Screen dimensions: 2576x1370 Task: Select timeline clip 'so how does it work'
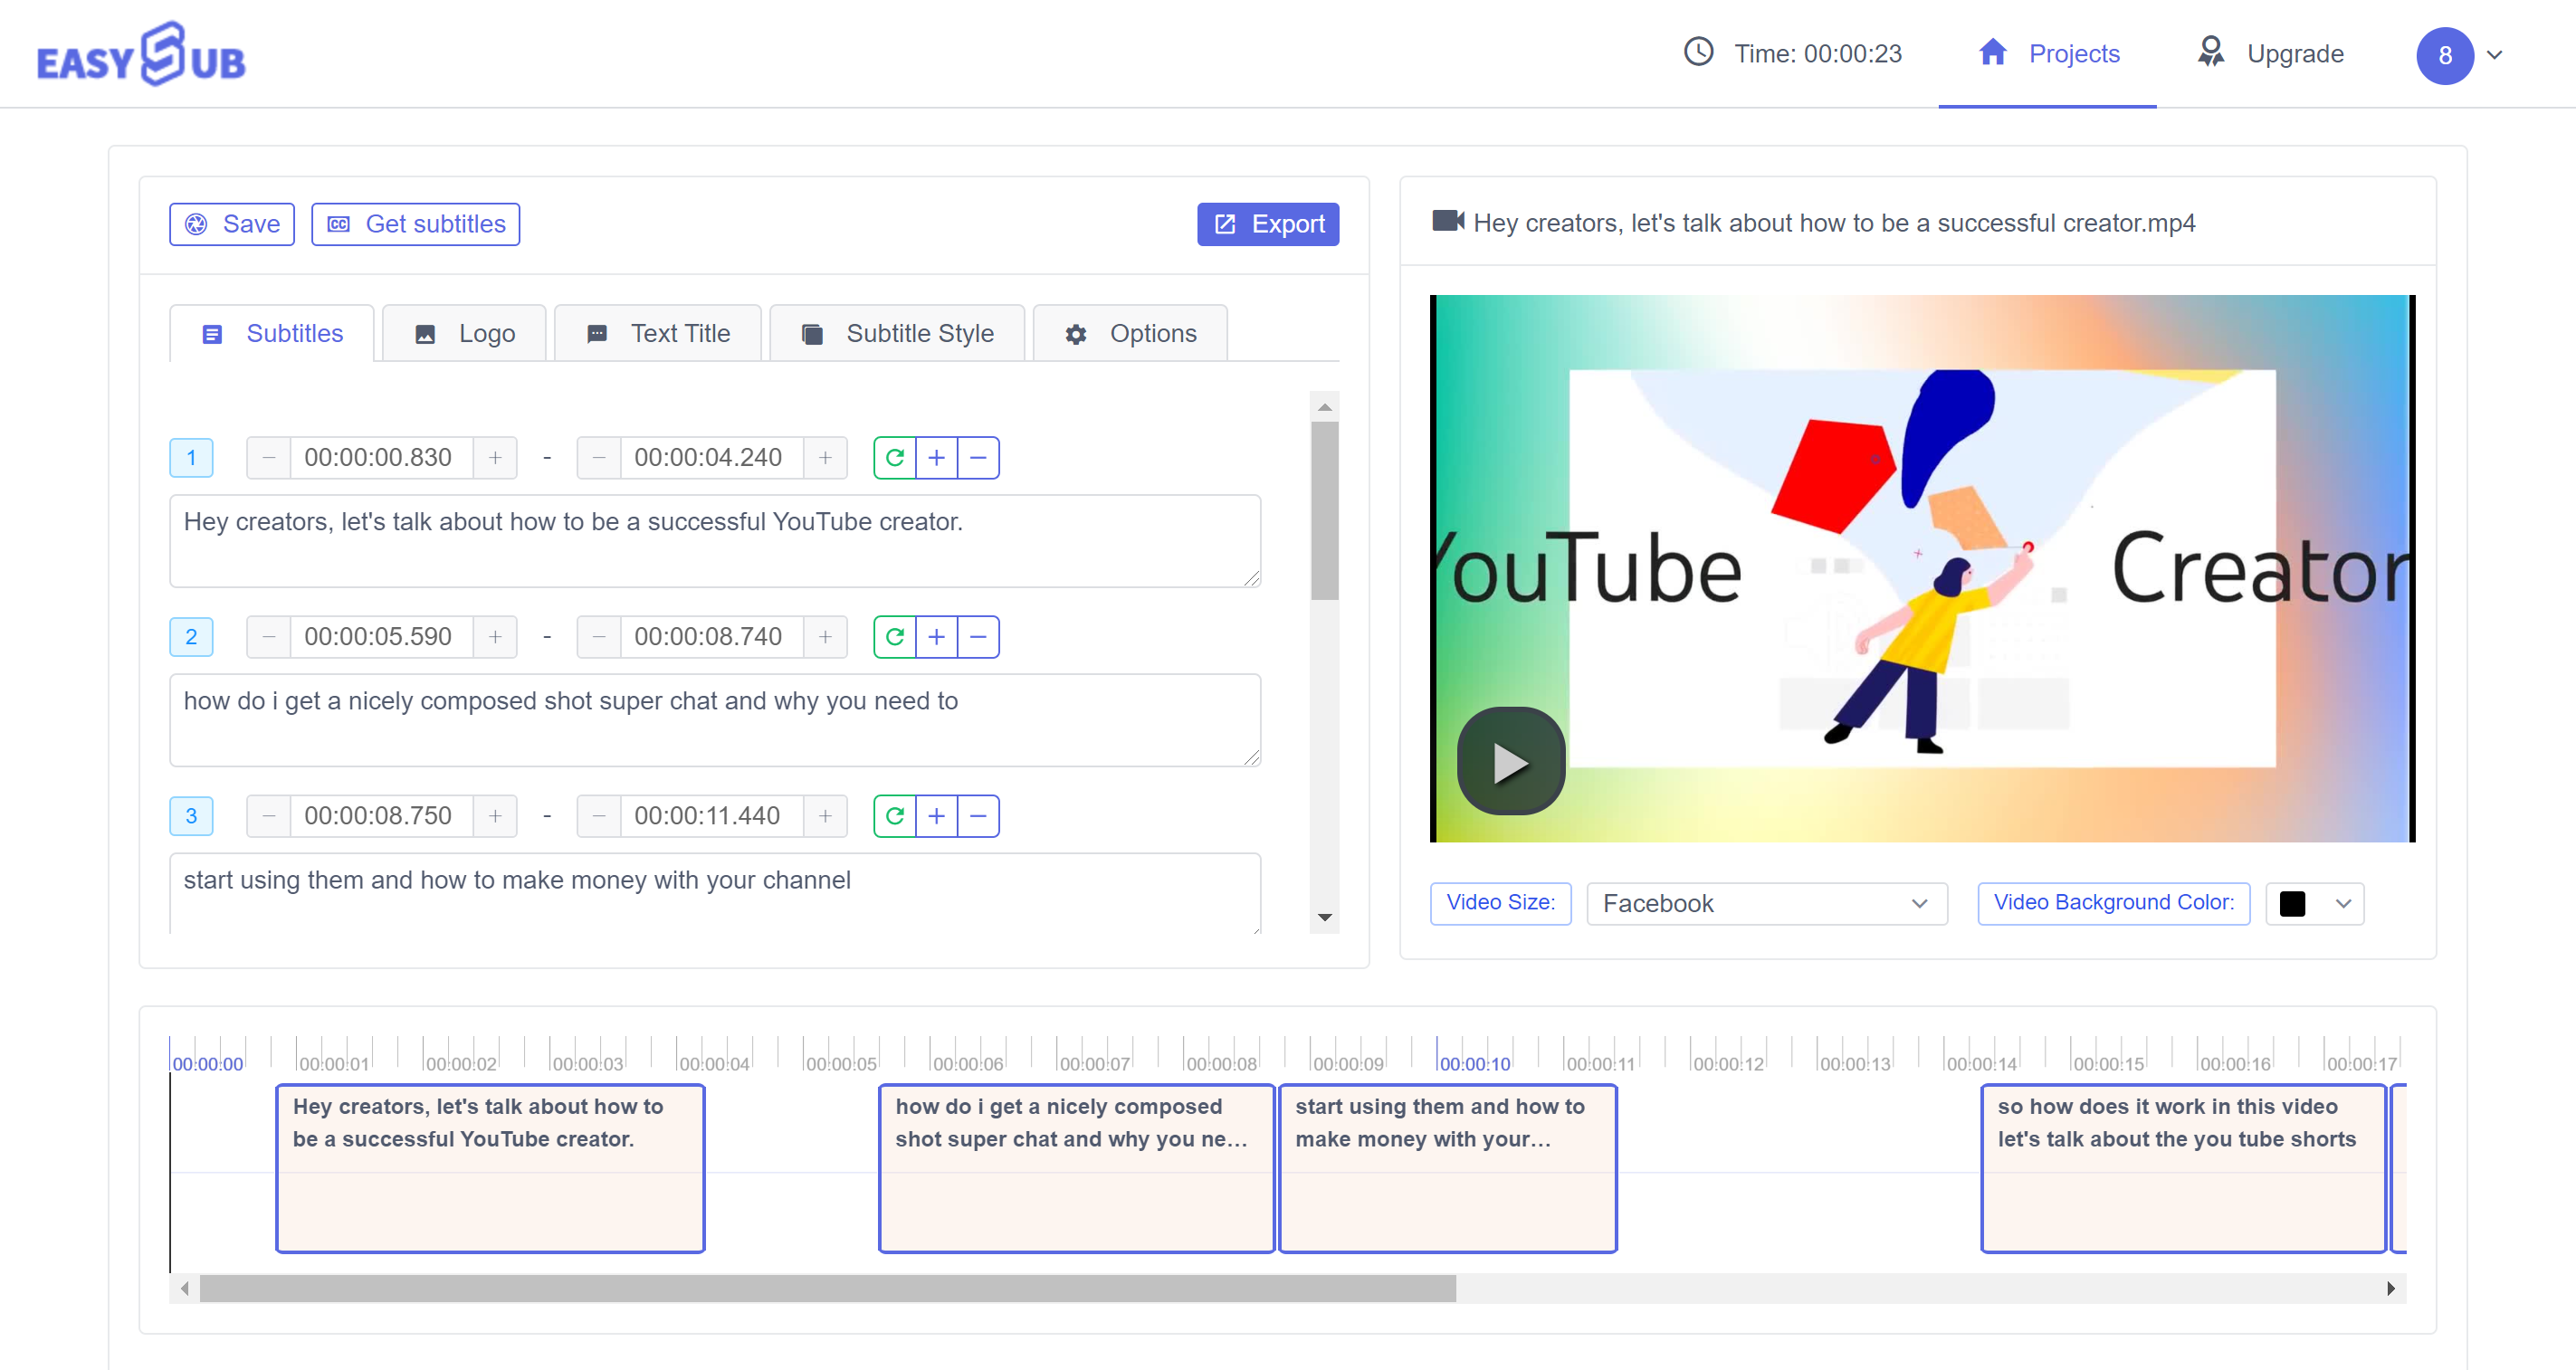pos(2184,1168)
